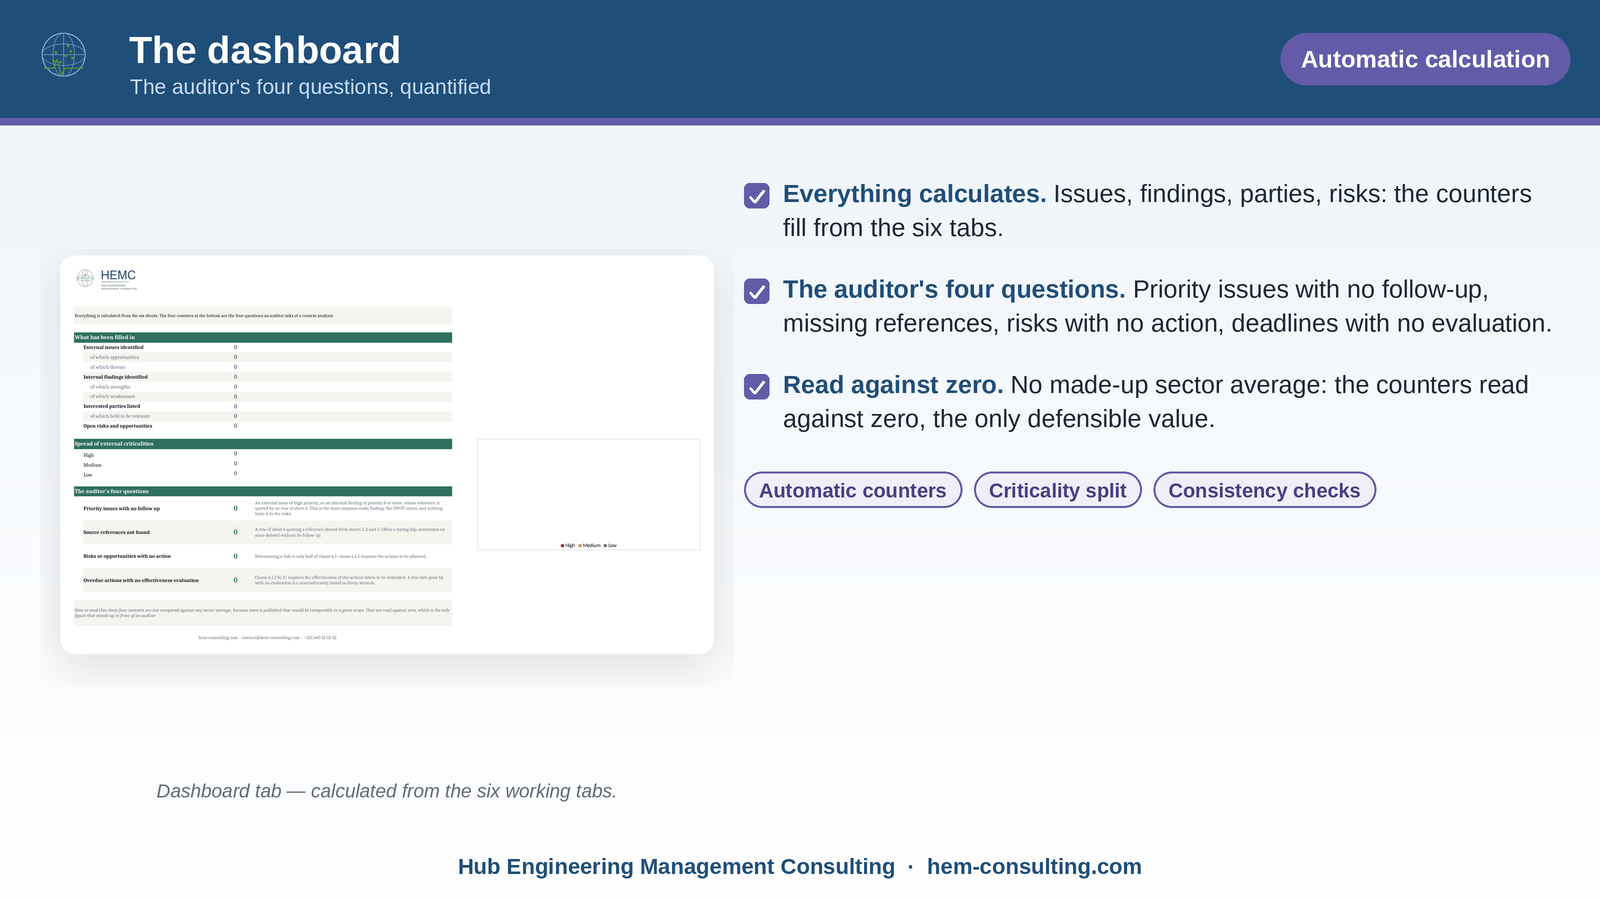This screenshot has width=1600, height=900.
Task: Toggle the Everything calculates checkbox
Action: (x=757, y=196)
